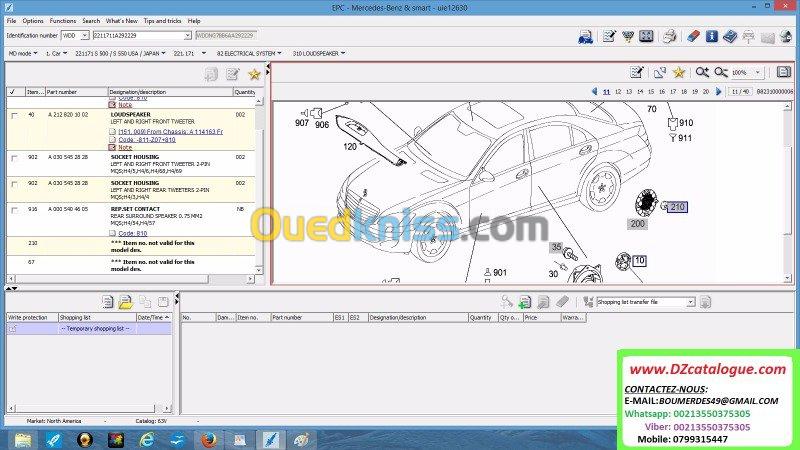Check the rear tweeters socket housing row

(14, 184)
